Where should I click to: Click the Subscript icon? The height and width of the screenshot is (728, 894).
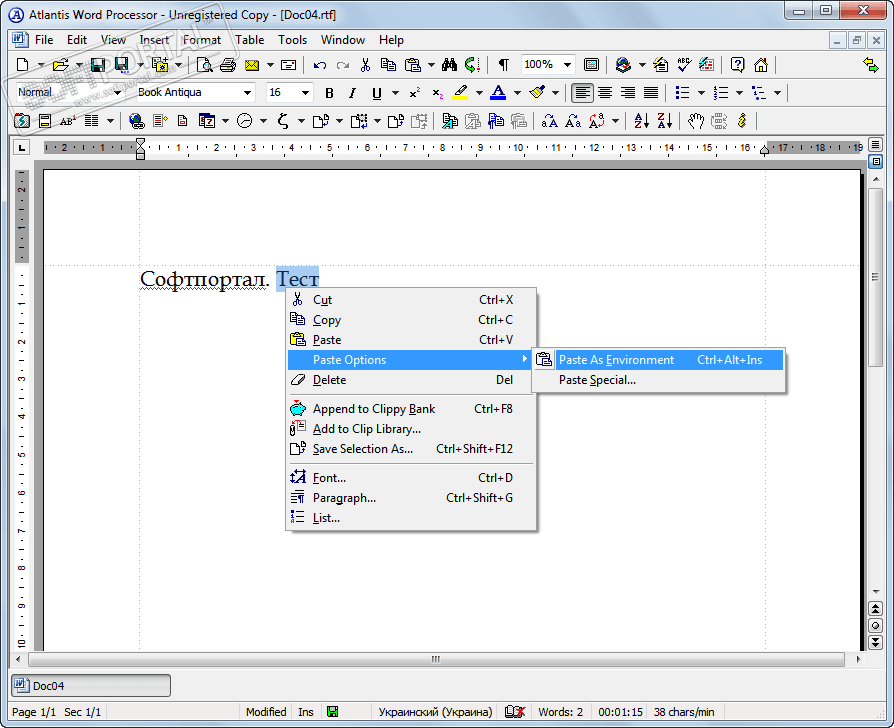coord(437,93)
